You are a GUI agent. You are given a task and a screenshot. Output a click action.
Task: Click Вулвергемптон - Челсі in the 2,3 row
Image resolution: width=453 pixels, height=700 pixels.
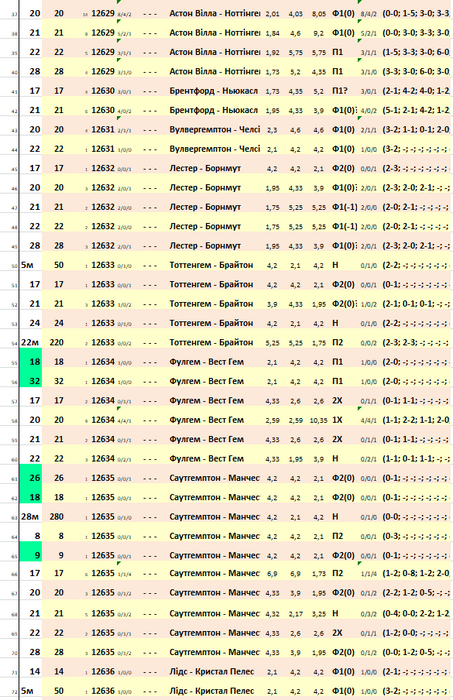[215, 129]
